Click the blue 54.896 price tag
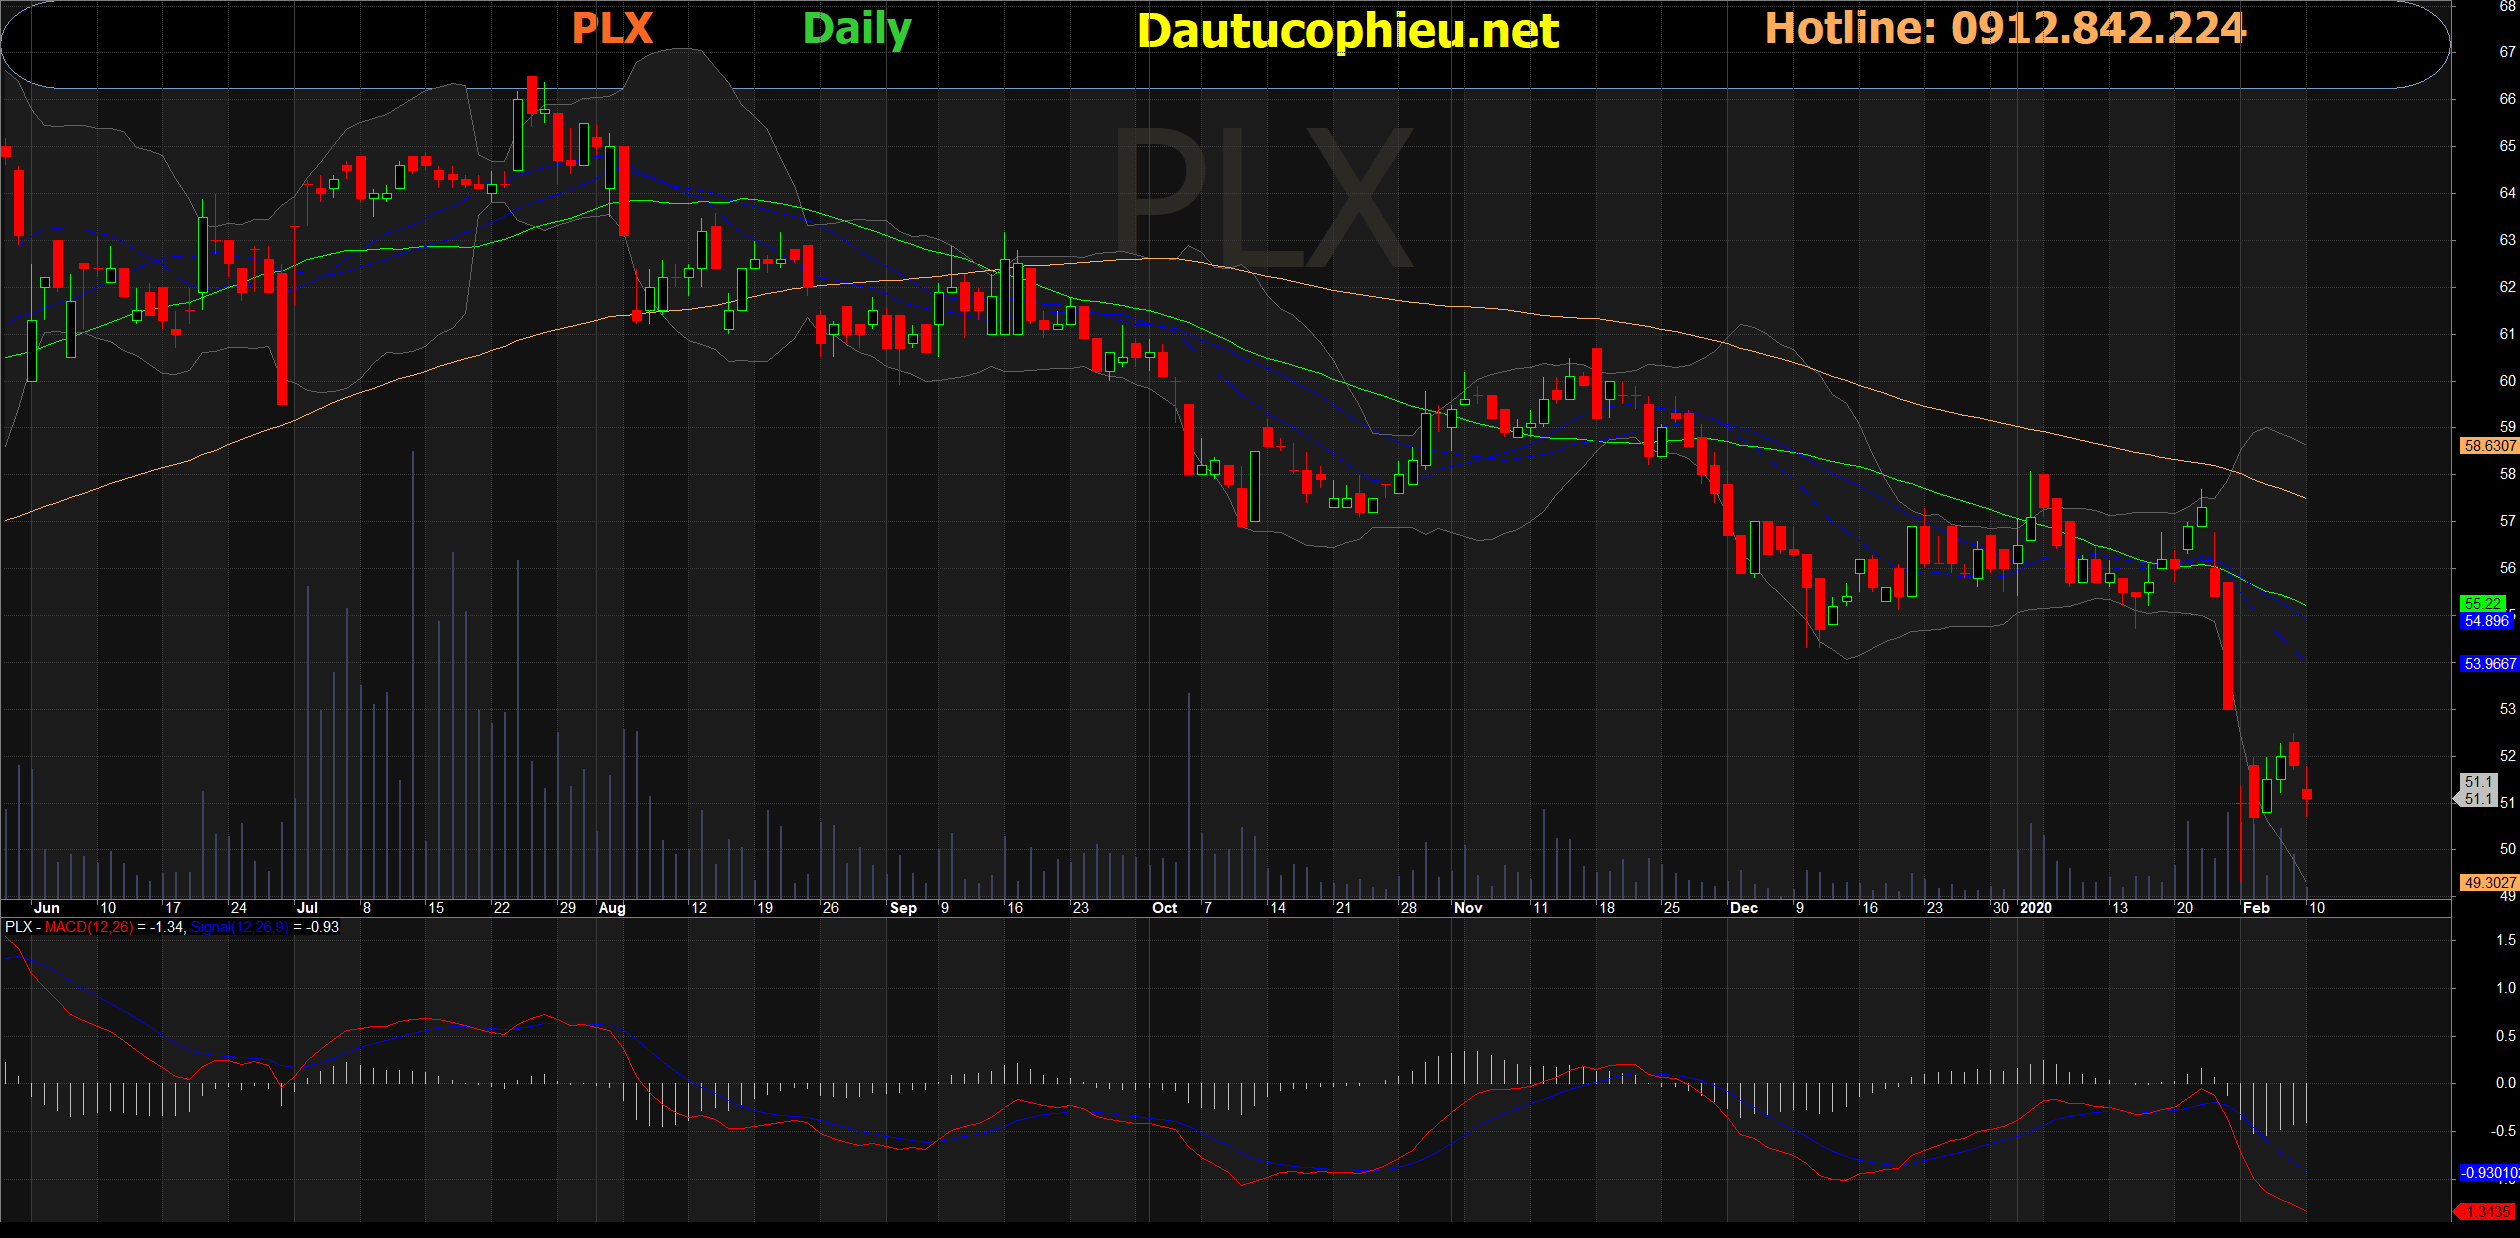Screen dimensions: 2520x1238 2486,621
